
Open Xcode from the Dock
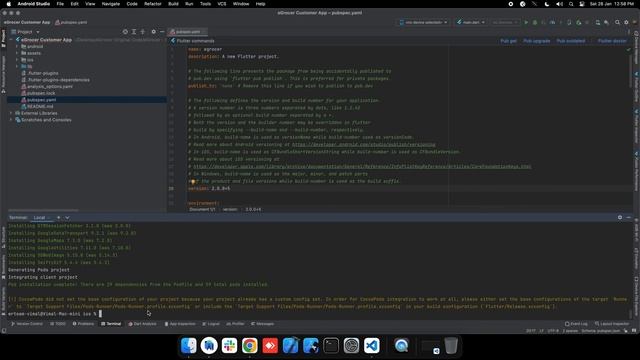[x=291, y=345]
